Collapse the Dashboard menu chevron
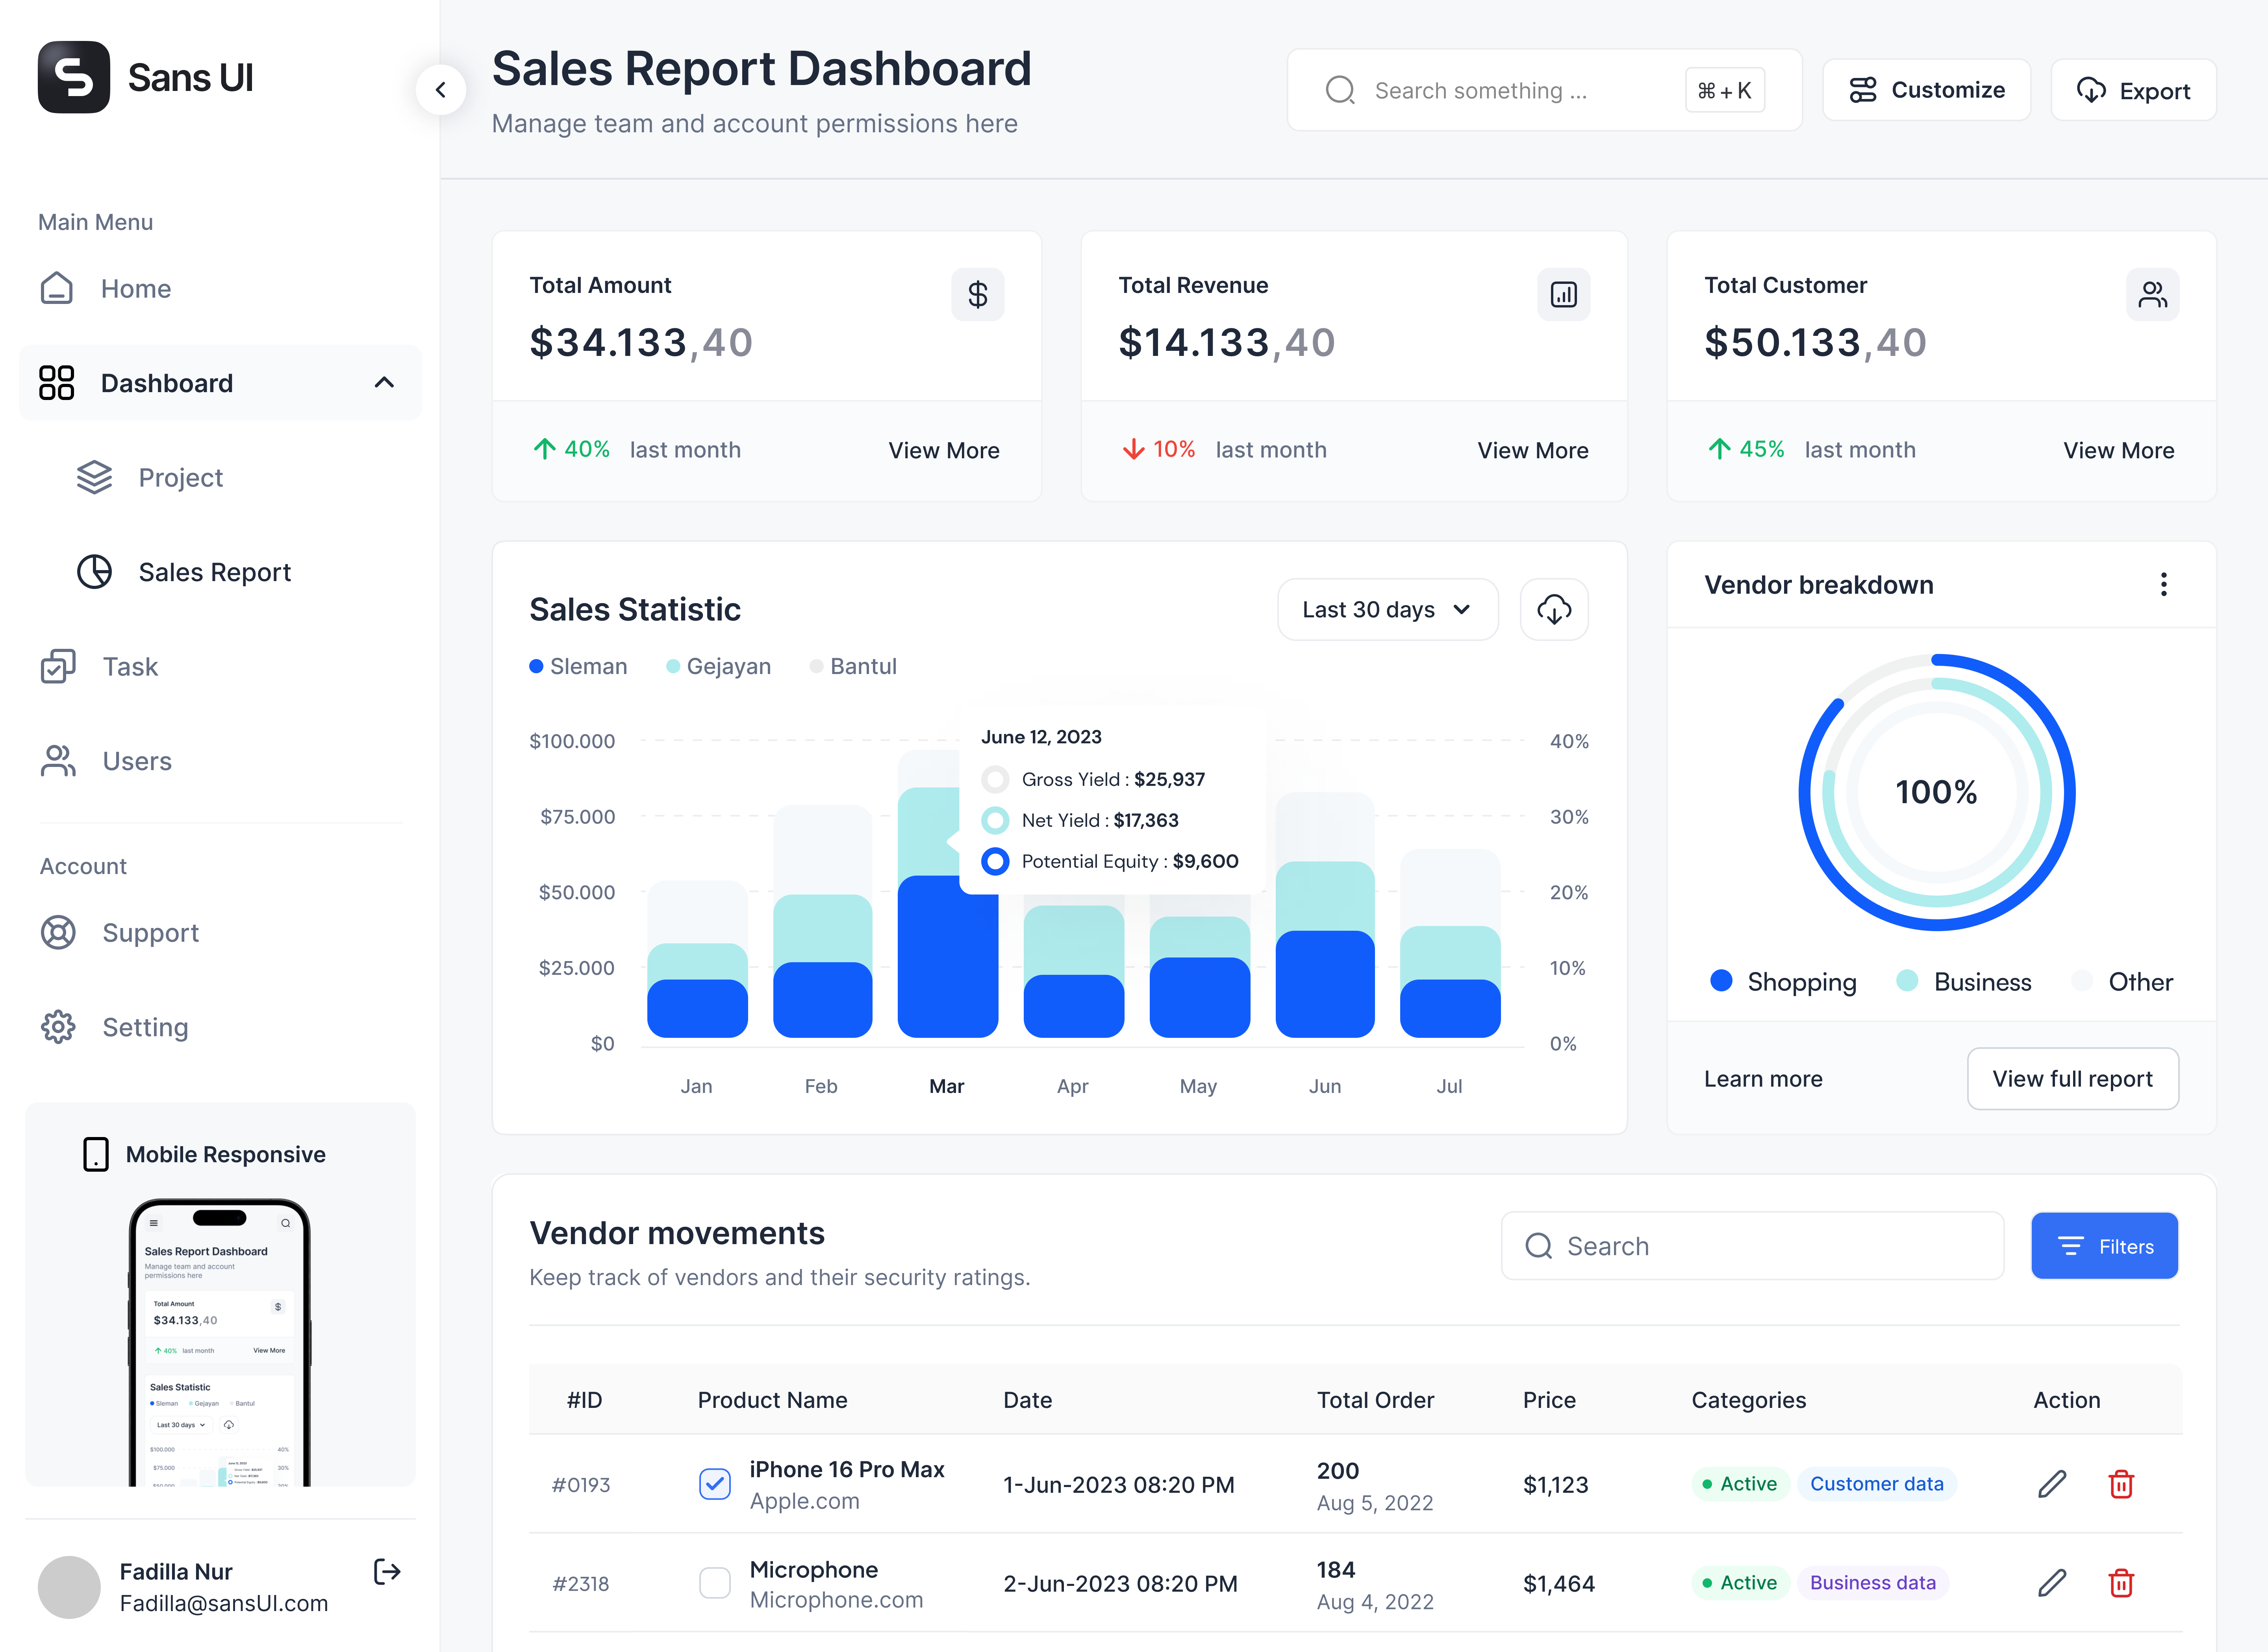2268x1652 pixels. (384, 383)
